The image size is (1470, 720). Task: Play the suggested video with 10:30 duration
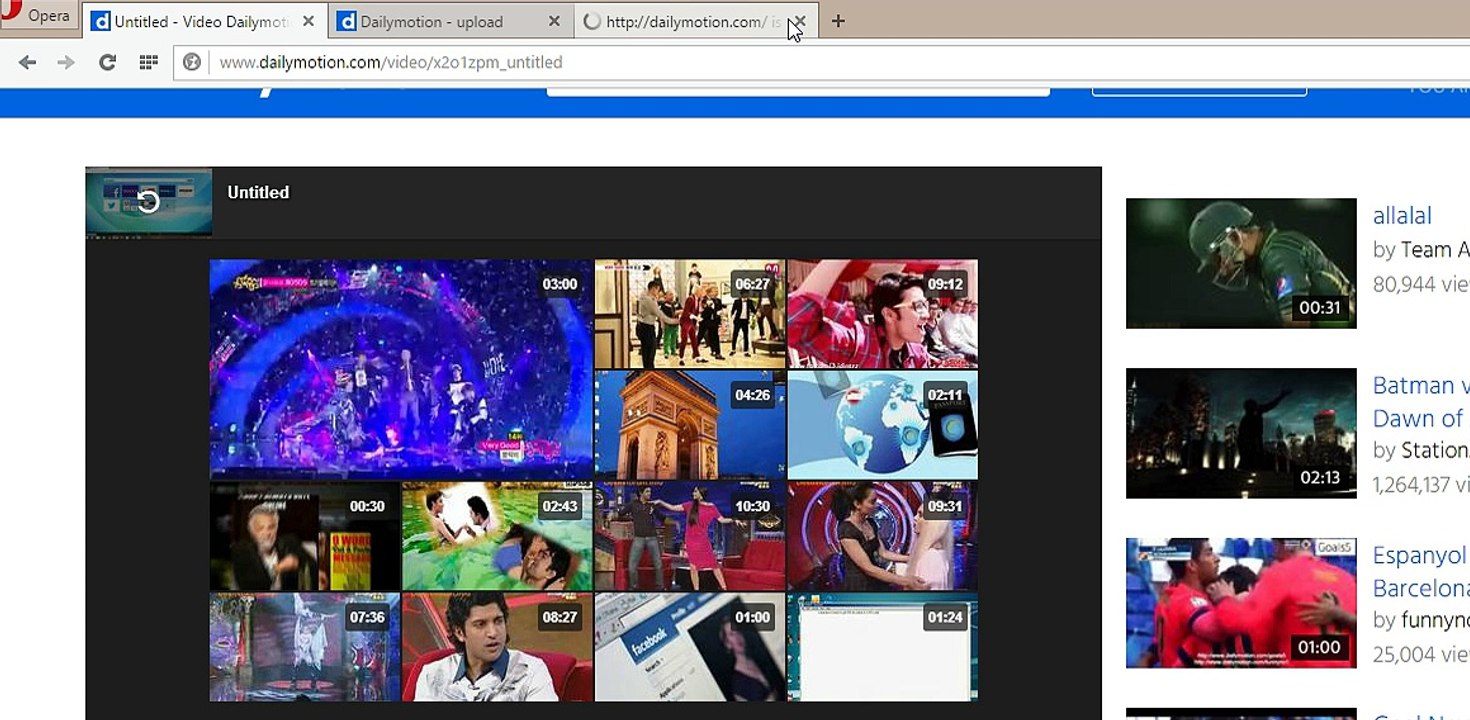(x=690, y=536)
